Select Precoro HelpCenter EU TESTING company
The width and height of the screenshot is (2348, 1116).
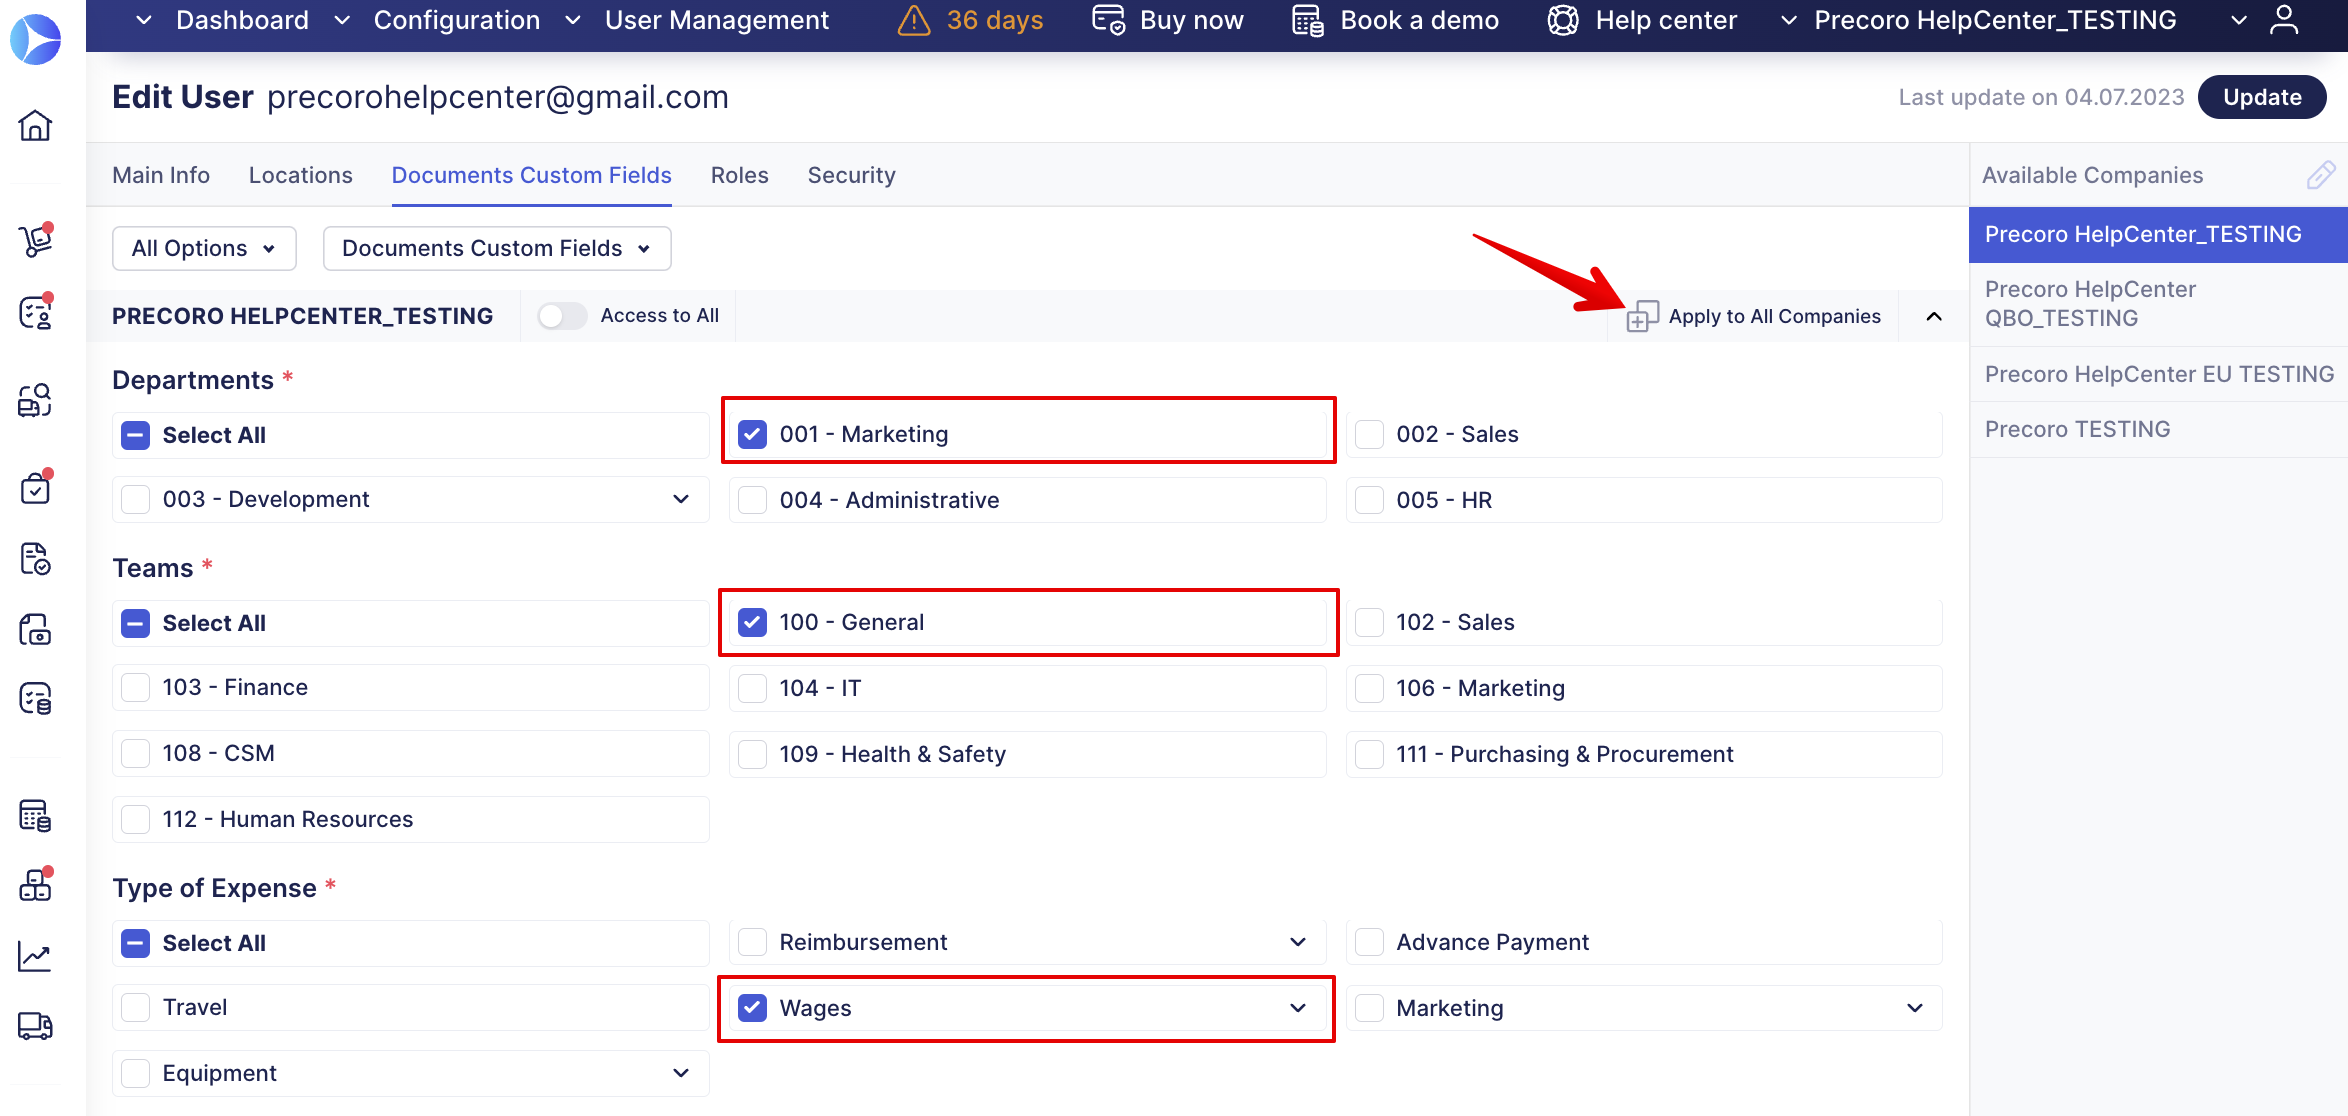pyautogui.click(x=2158, y=374)
